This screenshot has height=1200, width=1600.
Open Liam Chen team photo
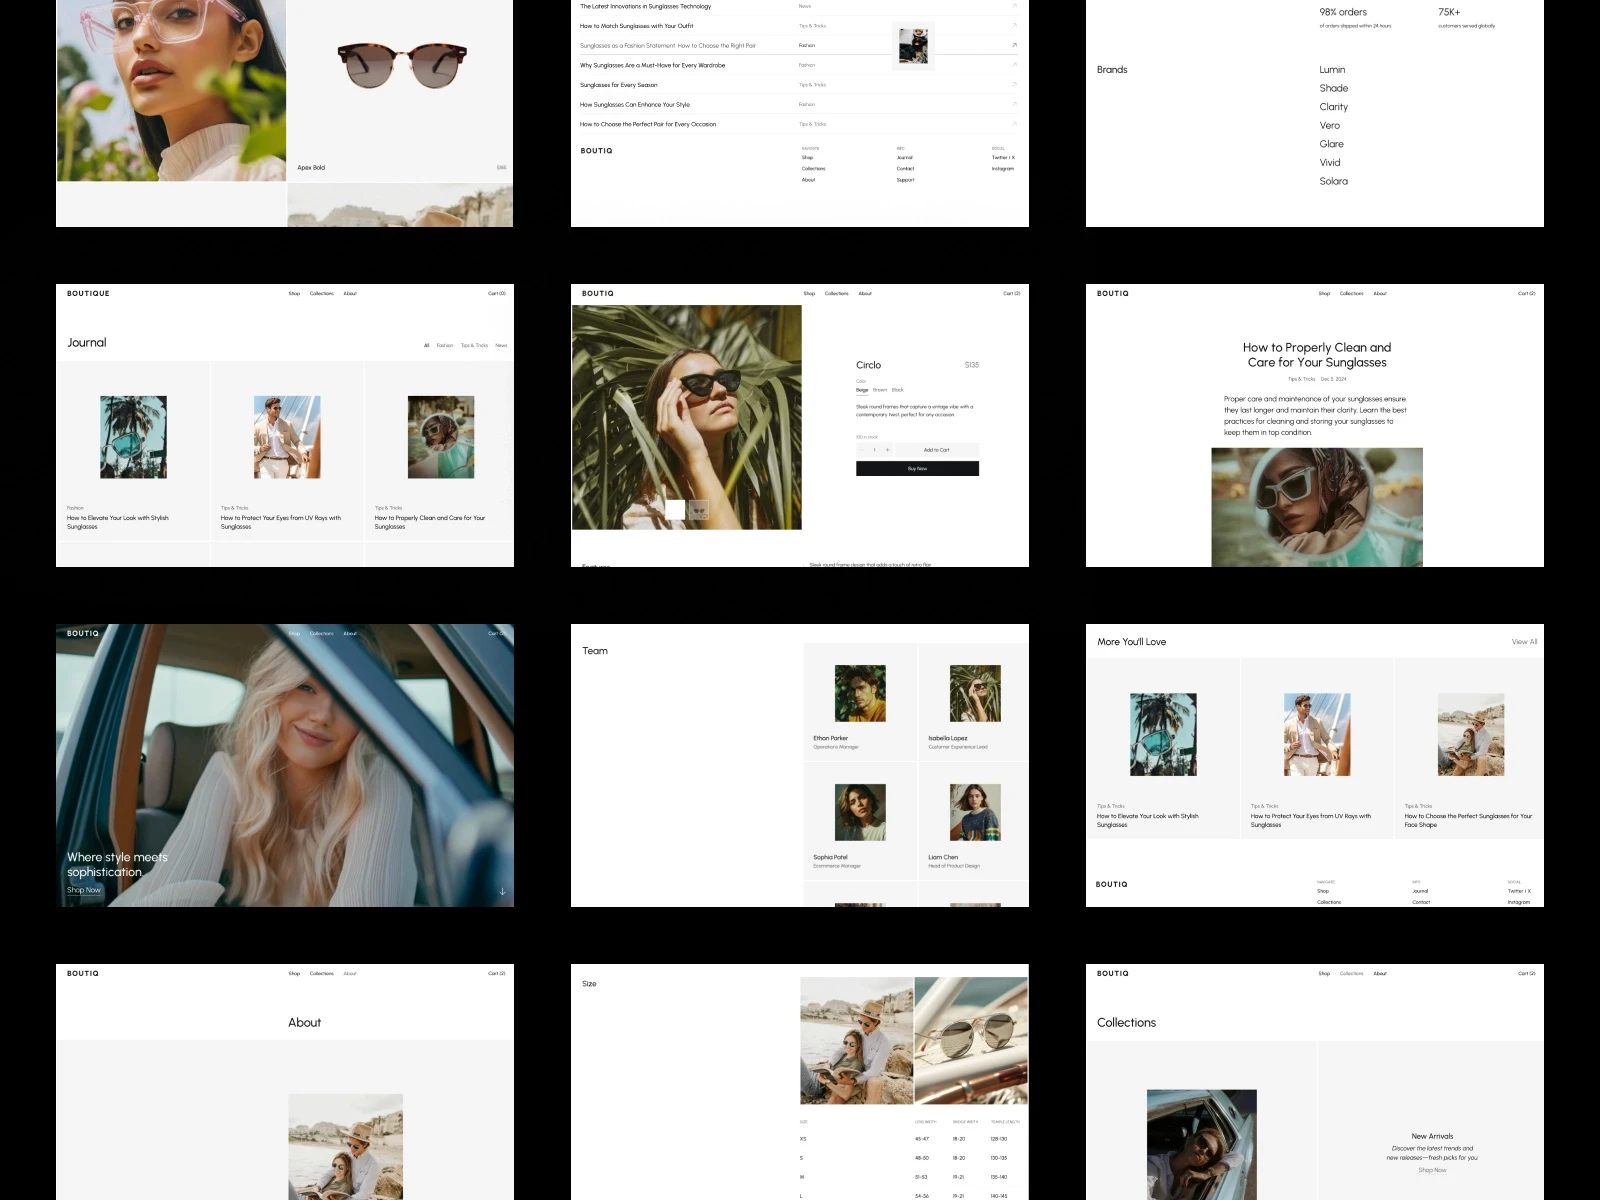(x=975, y=812)
